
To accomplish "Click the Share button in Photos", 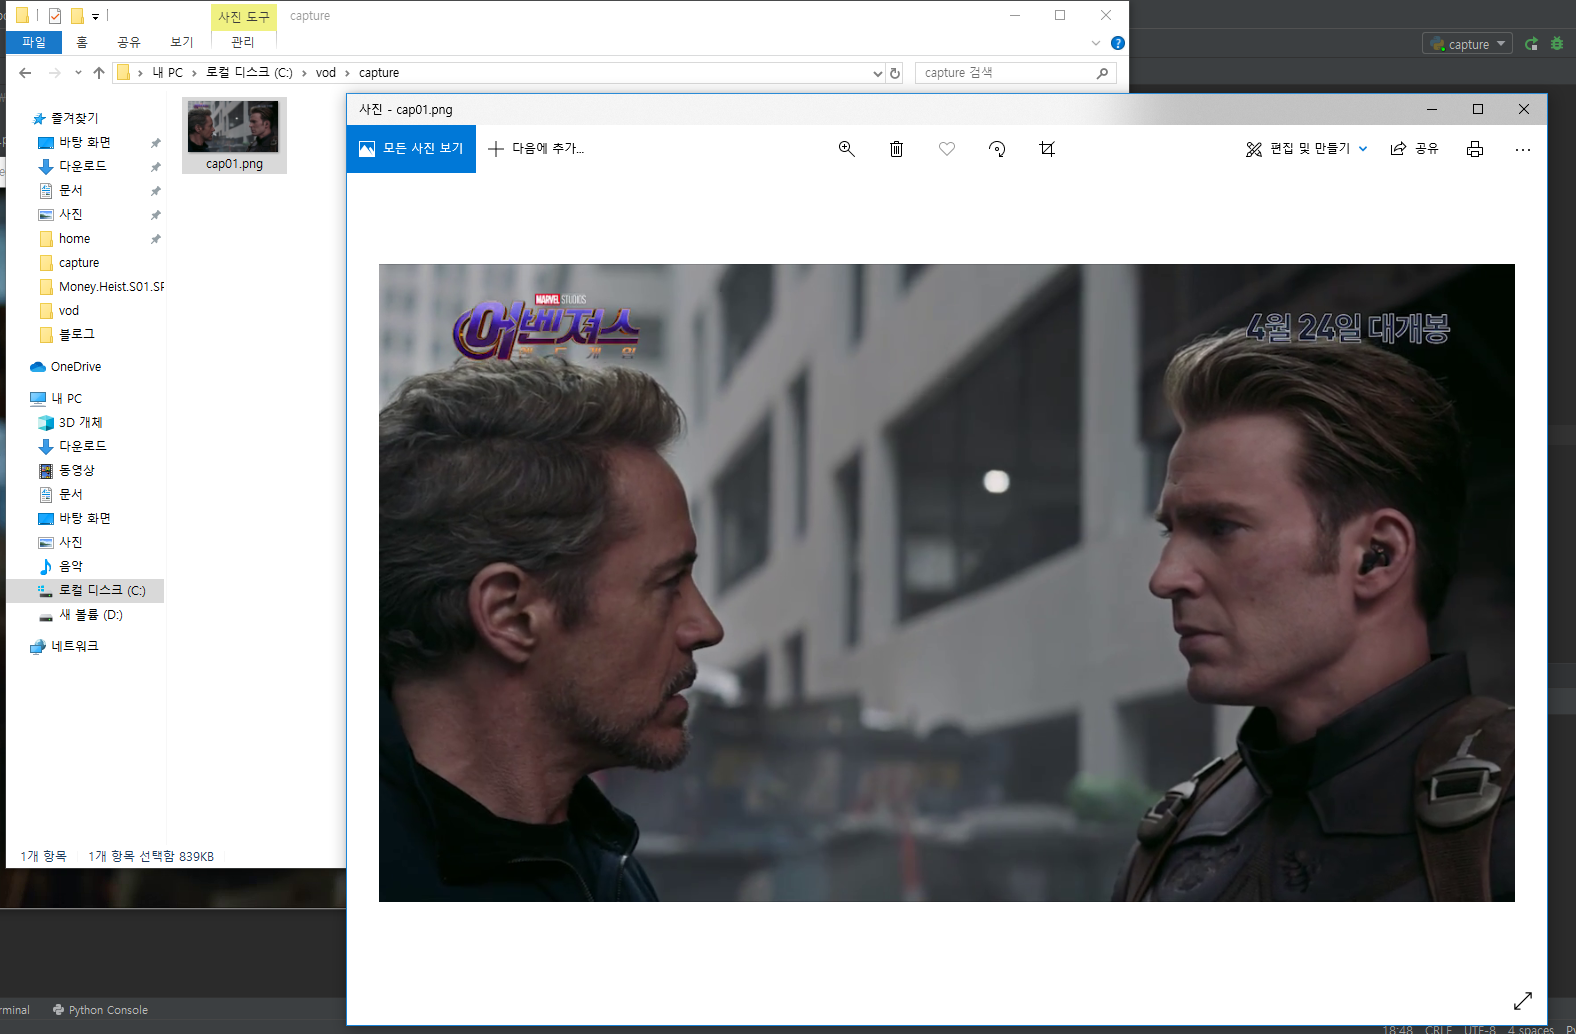I will 1414,149.
